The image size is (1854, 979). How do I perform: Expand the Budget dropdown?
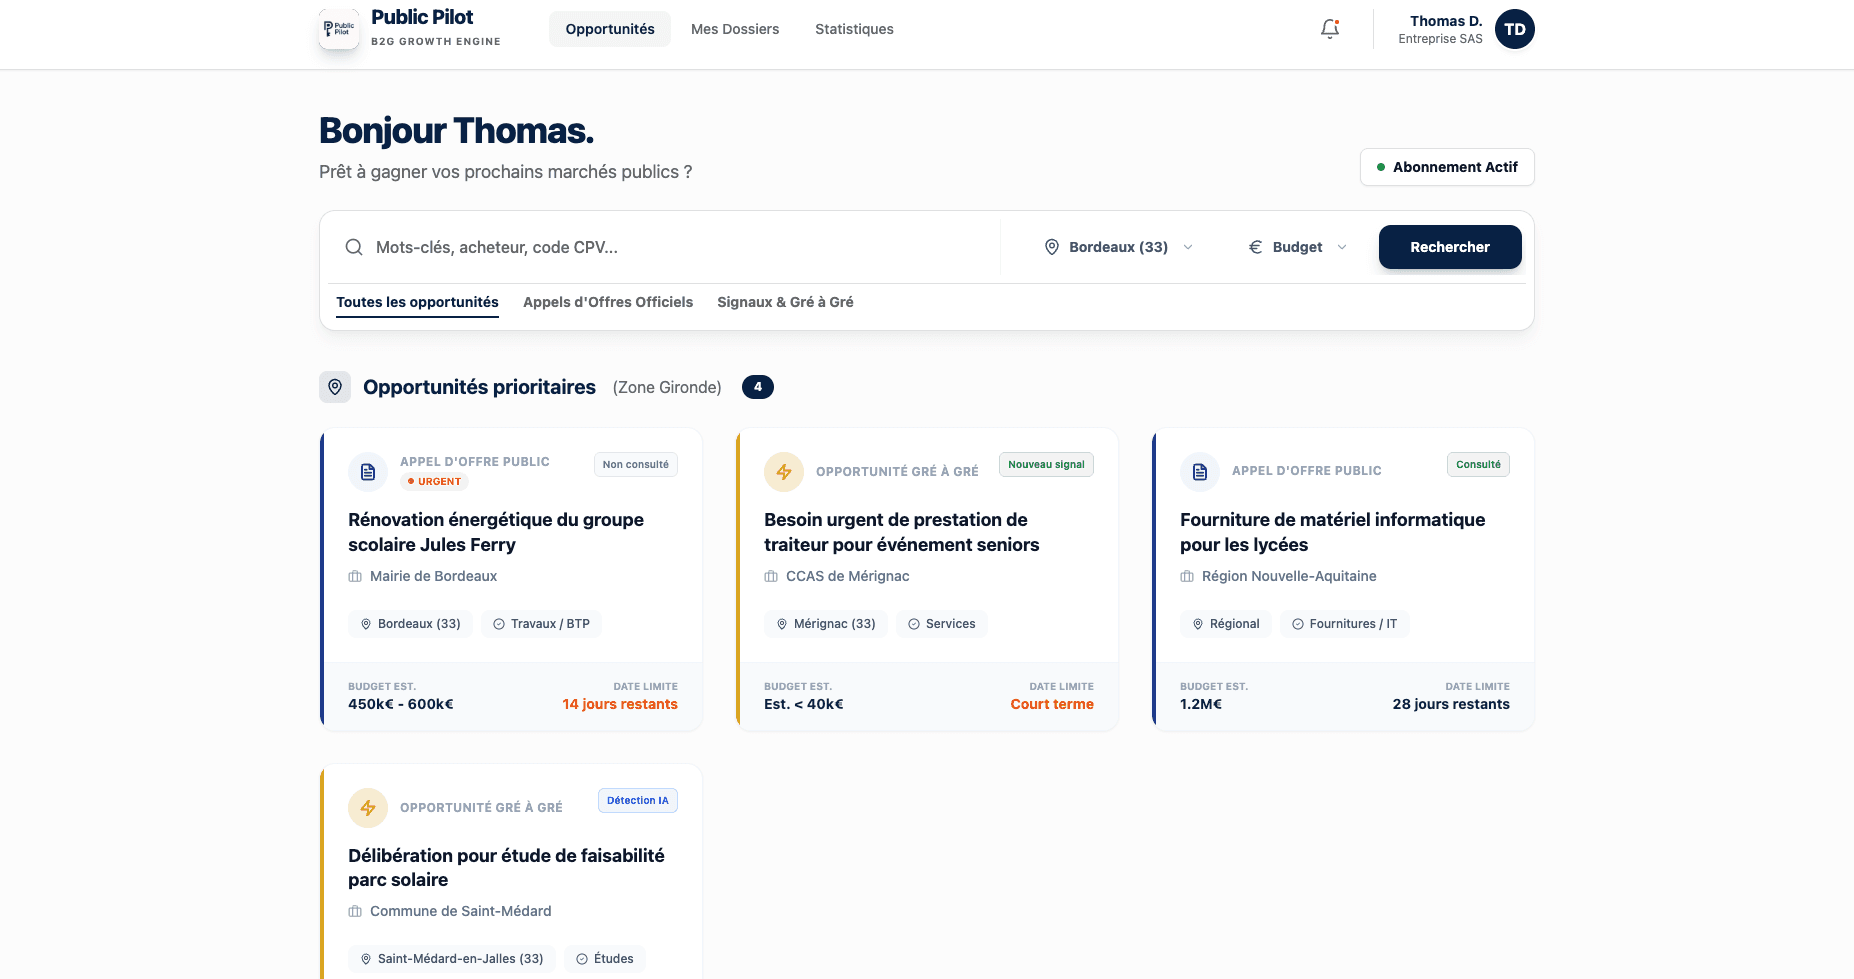tap(1297, 247)
